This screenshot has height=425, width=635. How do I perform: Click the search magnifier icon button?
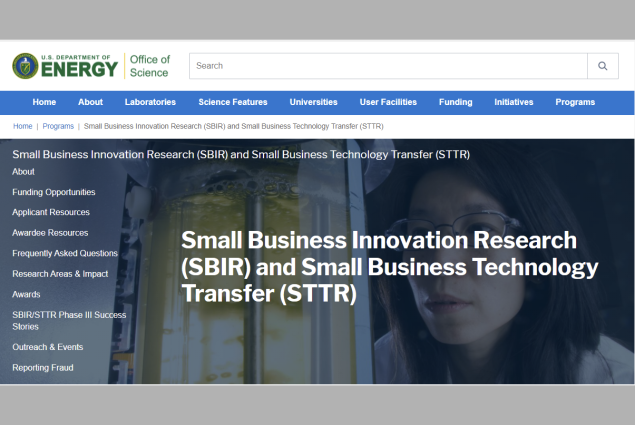[603, 66]
